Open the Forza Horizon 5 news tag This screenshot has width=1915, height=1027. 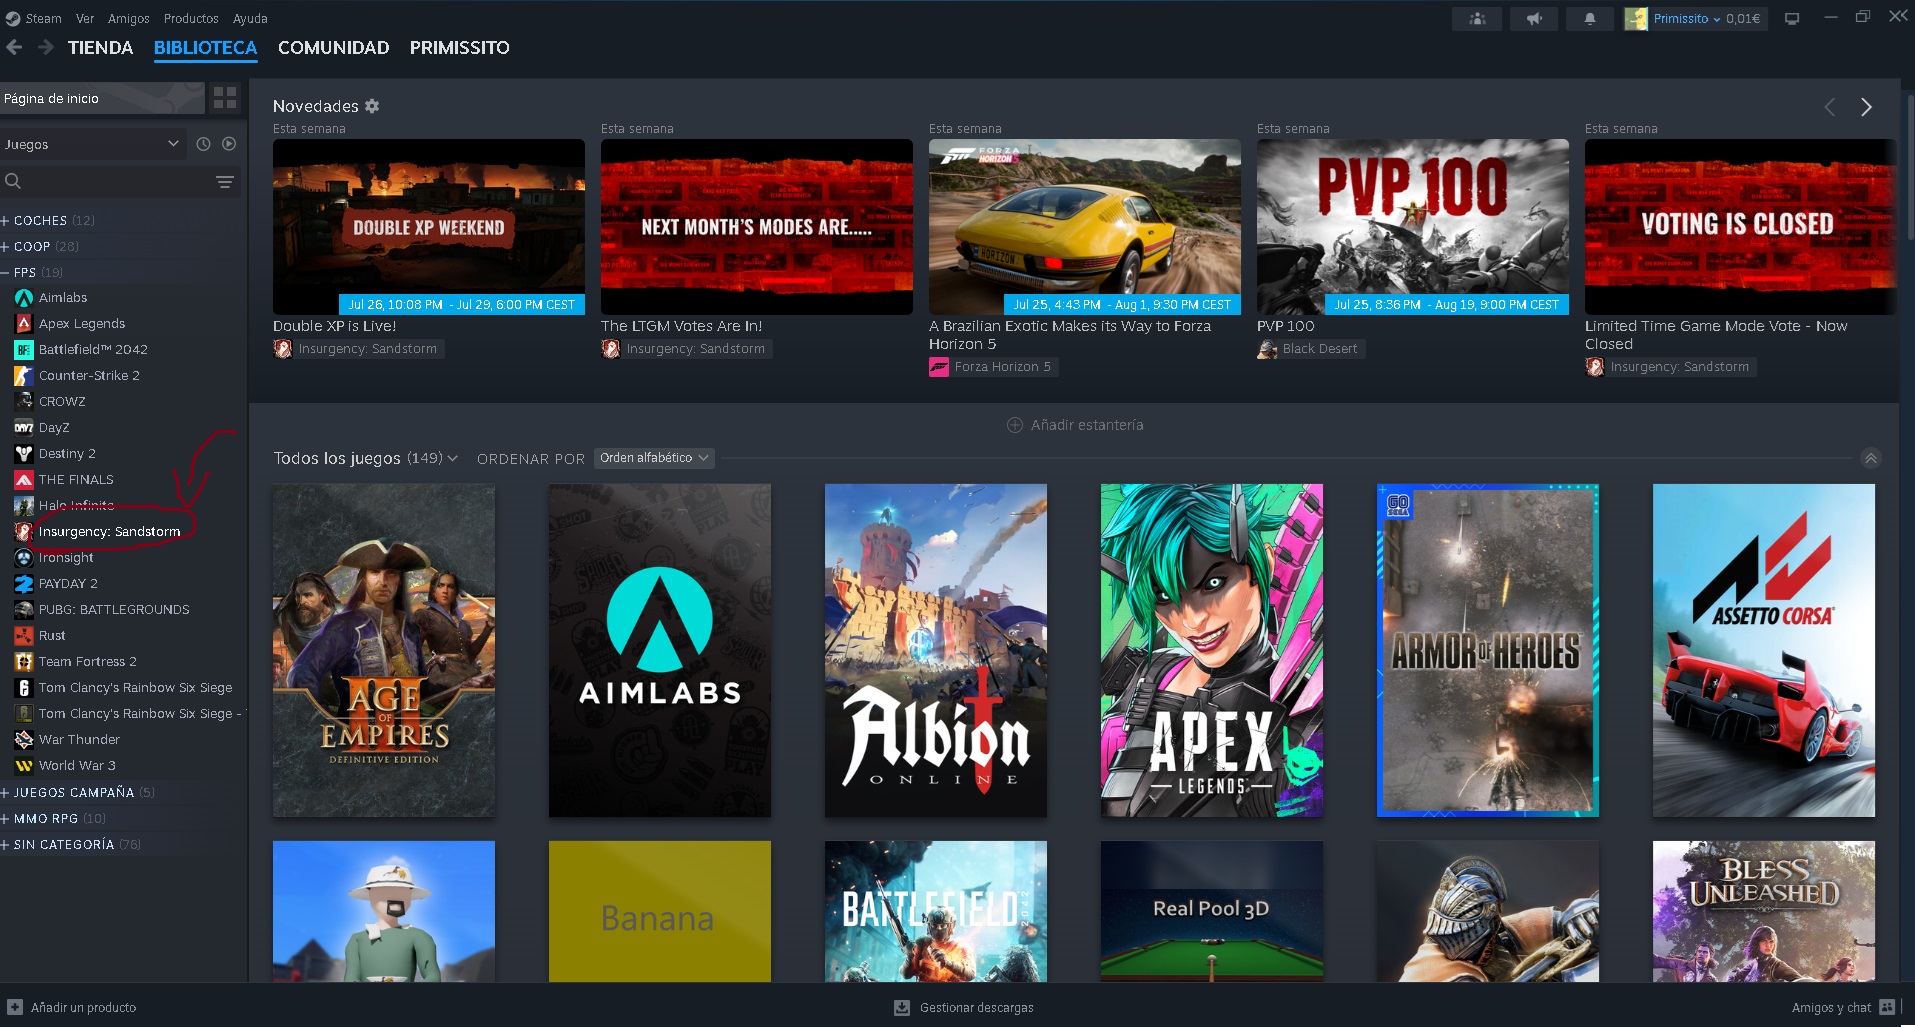tap(993, 367)
